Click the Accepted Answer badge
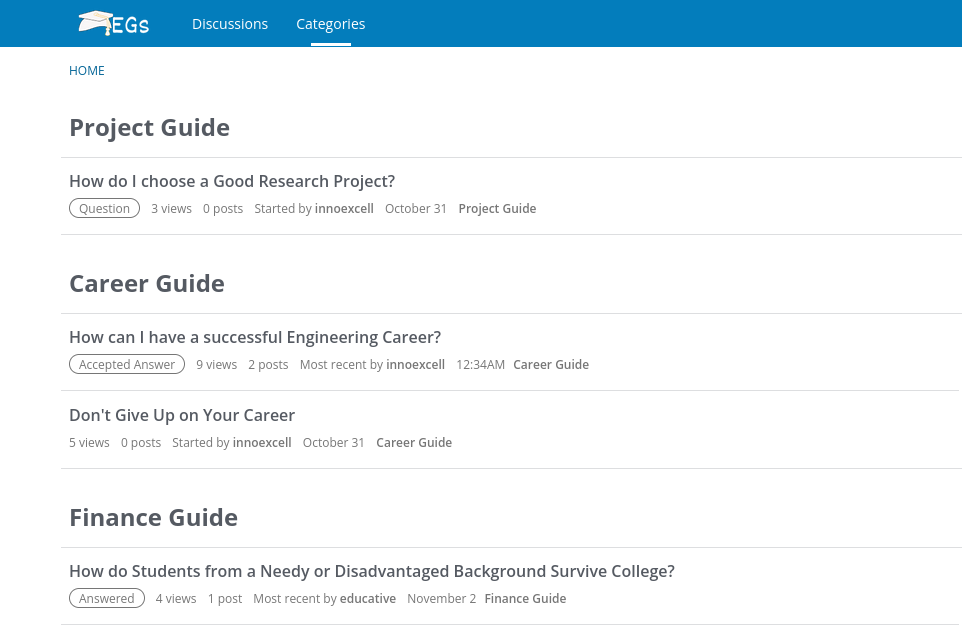The height and width of the screenshot is (629, 962). (x=127, y=364)
